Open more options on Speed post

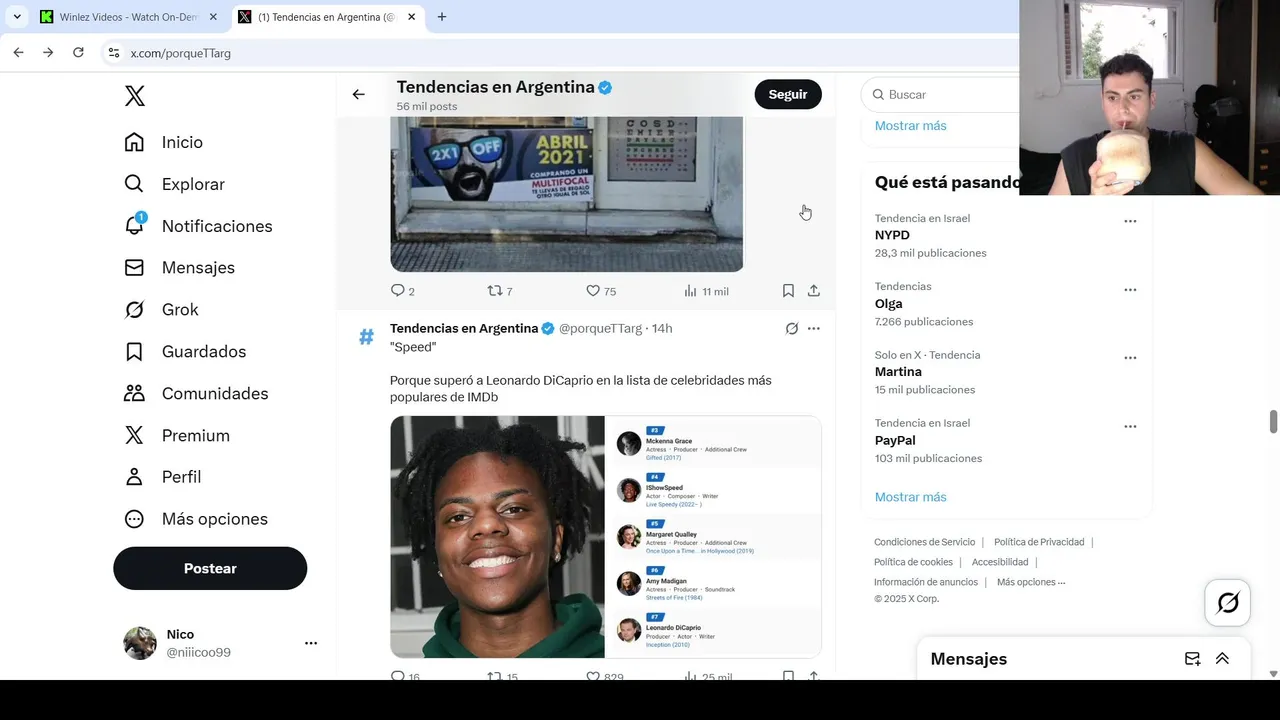tap(814, 328)
